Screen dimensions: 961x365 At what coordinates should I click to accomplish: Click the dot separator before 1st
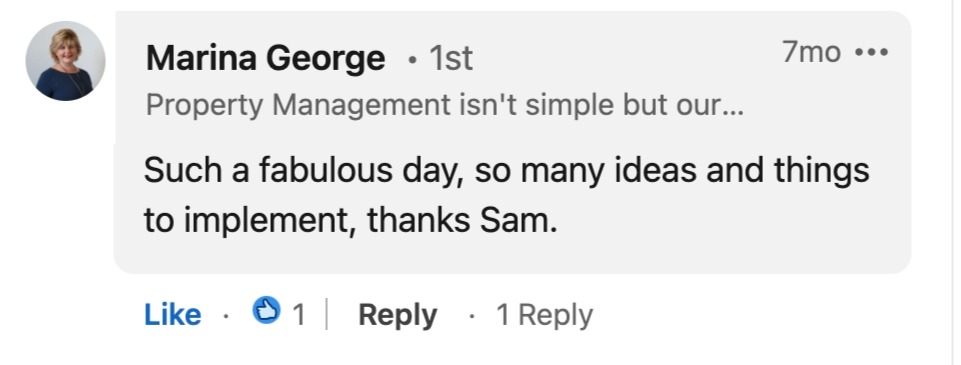click(413, 60)
